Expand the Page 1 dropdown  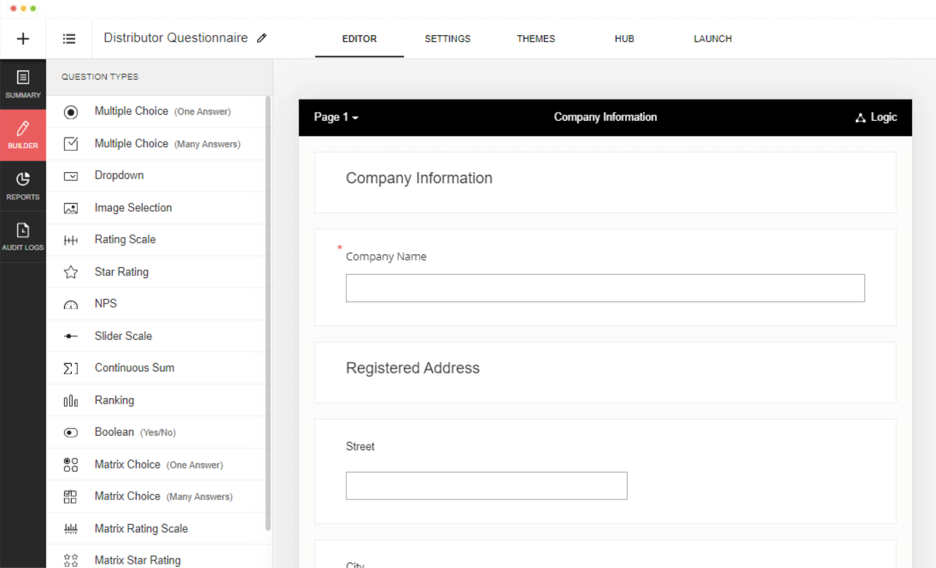336,117
